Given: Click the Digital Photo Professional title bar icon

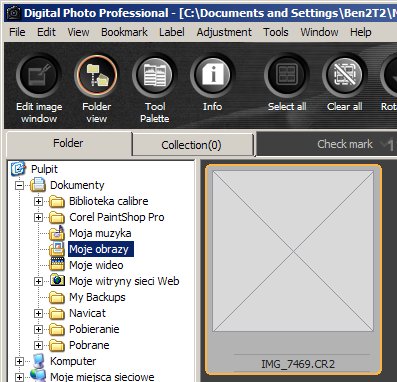Looking at the screenshot, I should (x=14, y=13).
